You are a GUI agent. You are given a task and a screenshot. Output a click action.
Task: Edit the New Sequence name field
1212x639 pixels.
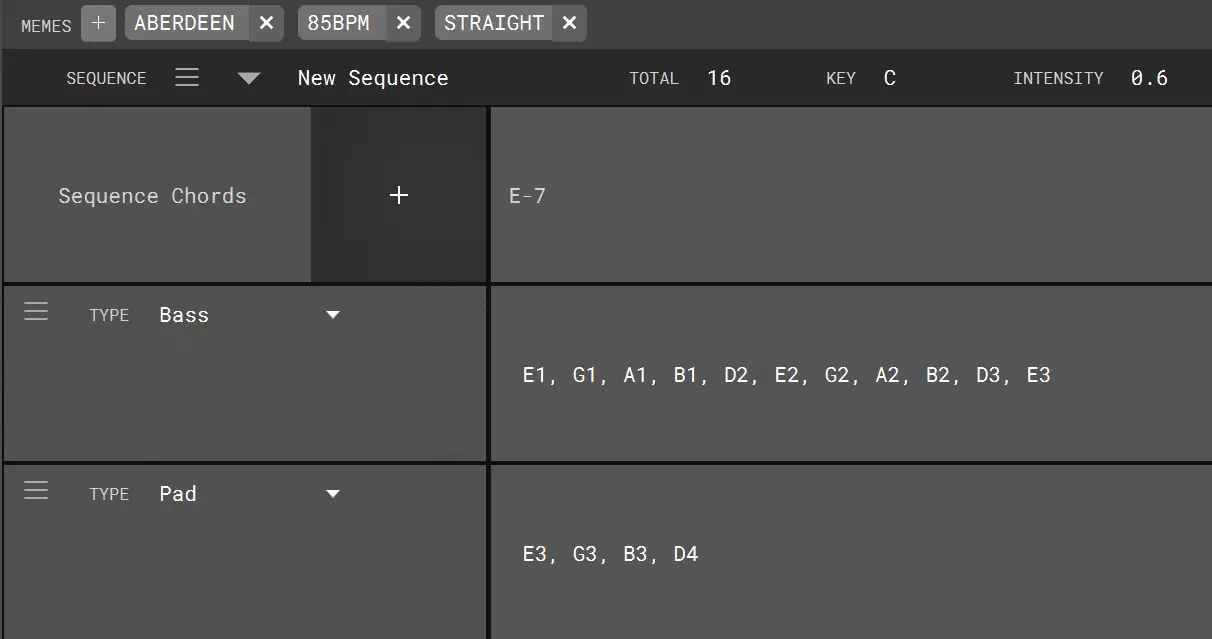(373, 78)
